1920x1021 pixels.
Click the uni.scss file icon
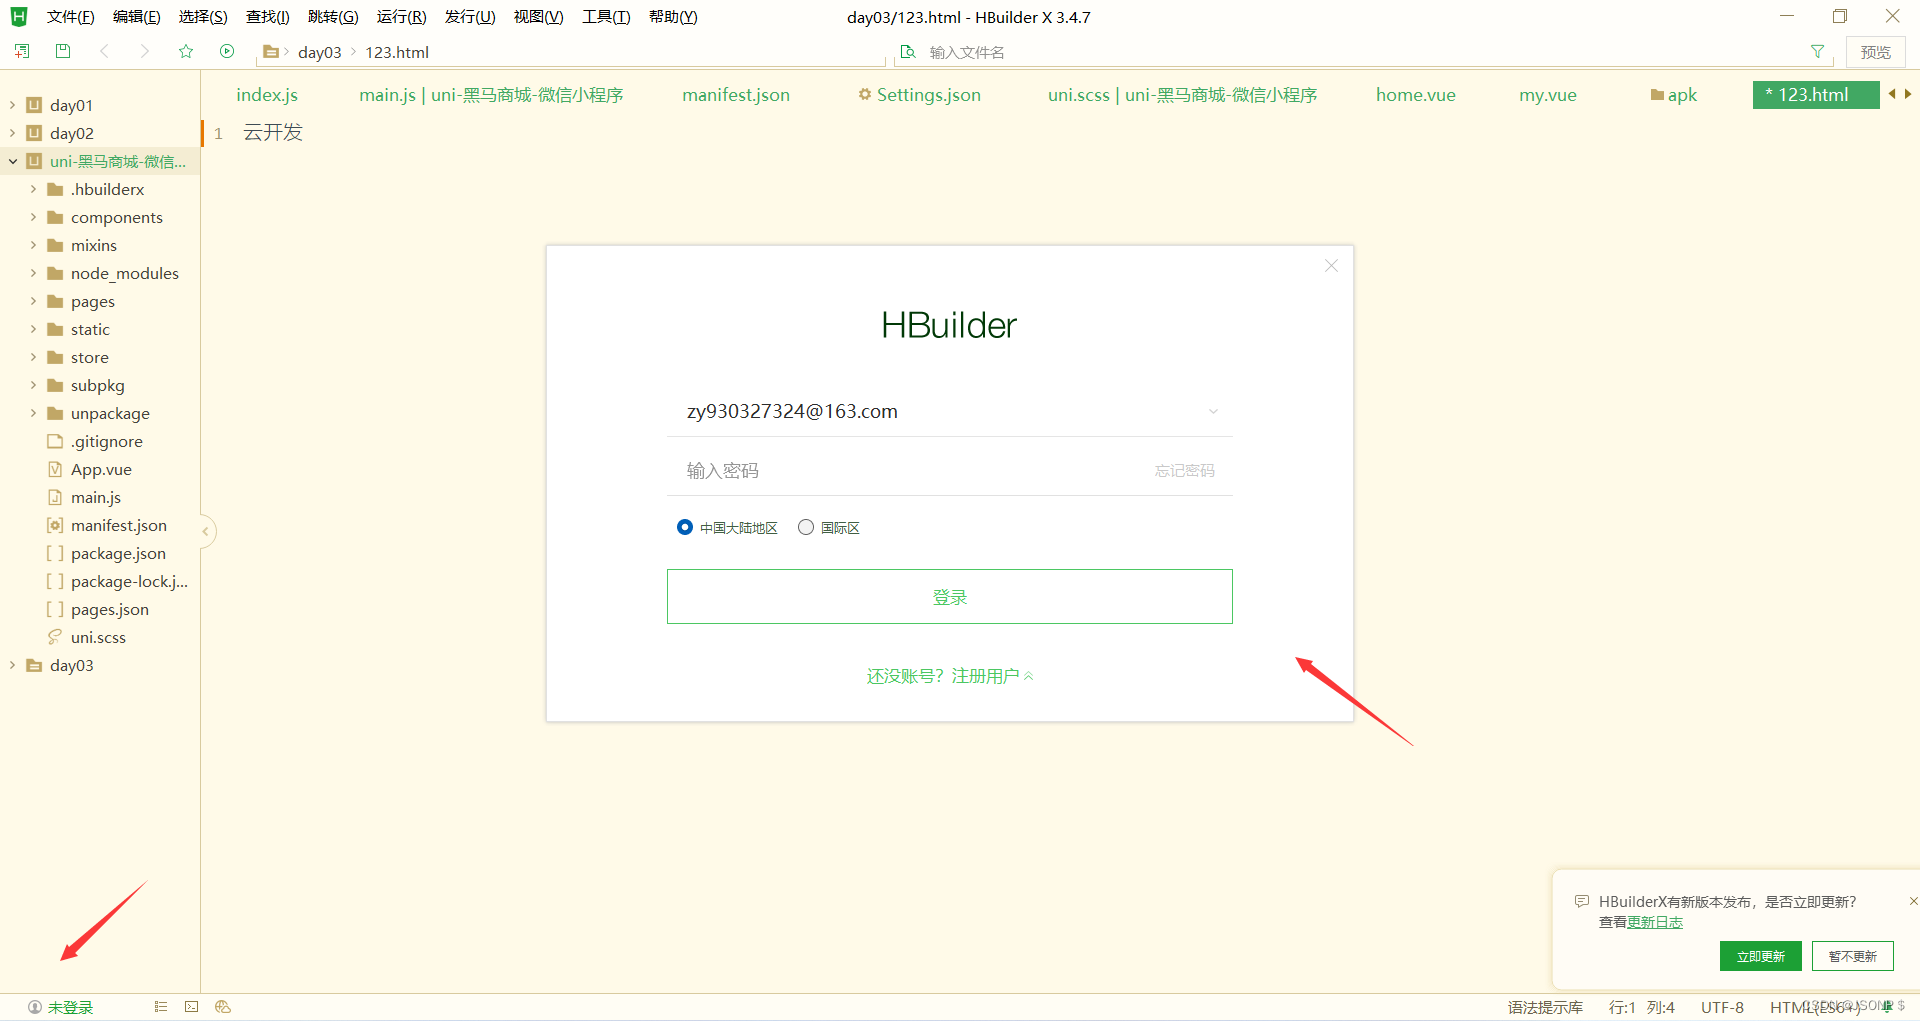coord(55,637)
